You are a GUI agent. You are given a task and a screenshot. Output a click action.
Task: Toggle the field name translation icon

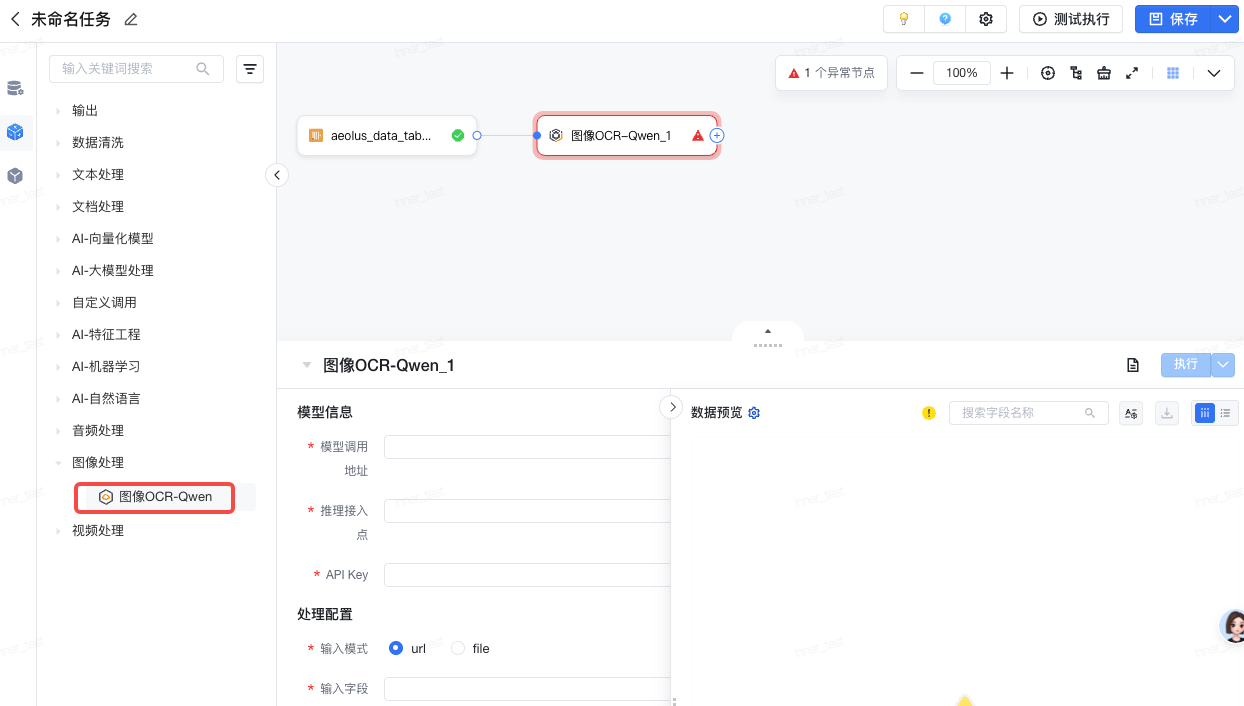tap(1131, 413)
